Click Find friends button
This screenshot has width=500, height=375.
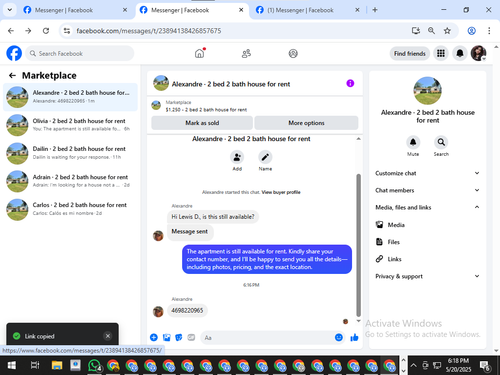pos(410,53)
